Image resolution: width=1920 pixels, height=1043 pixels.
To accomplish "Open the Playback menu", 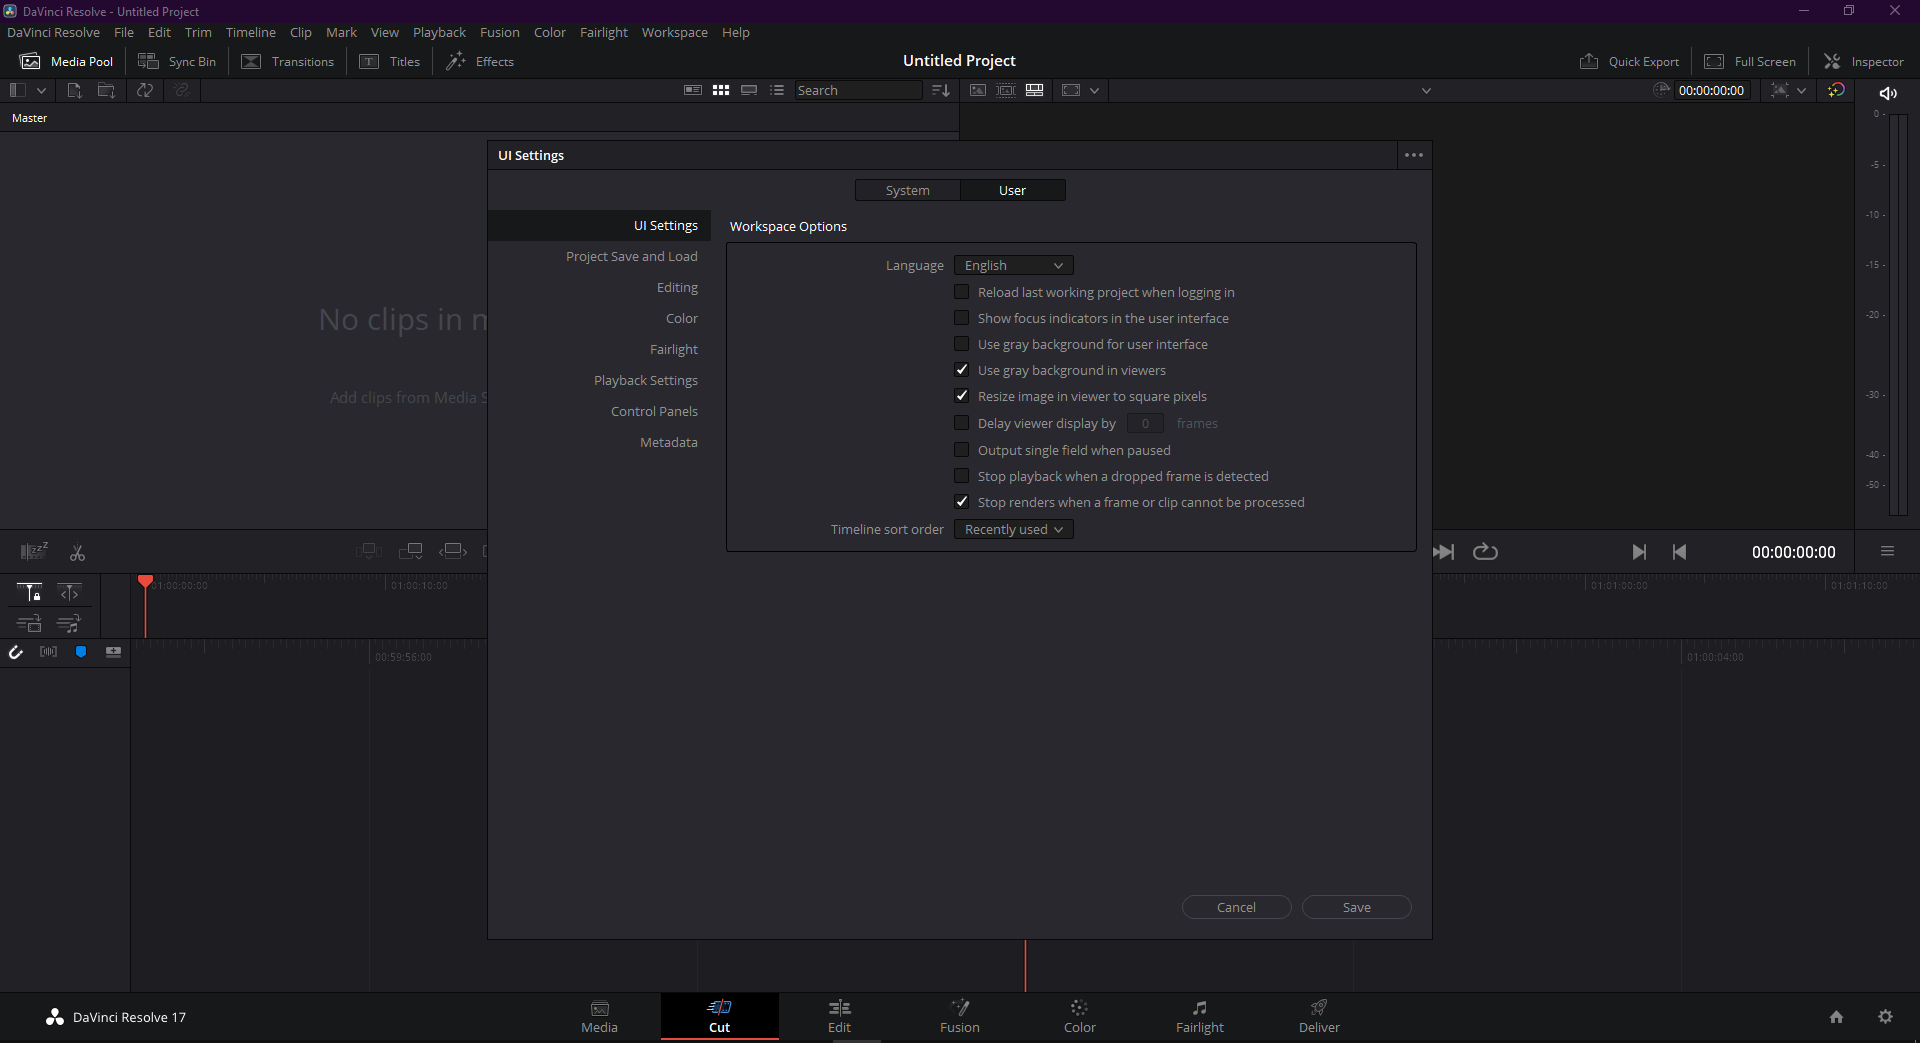I will (x=439, y=32).
